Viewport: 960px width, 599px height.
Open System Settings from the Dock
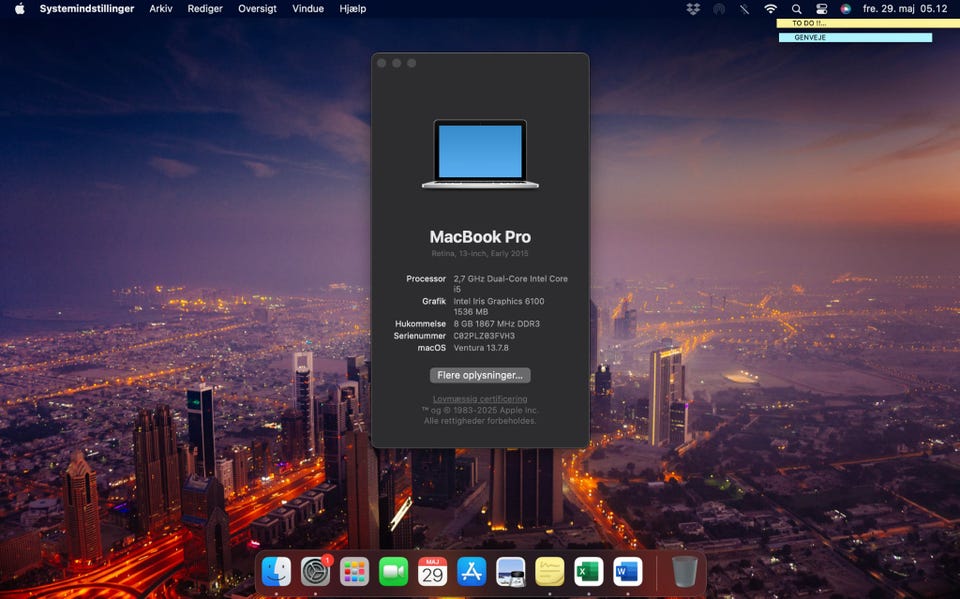[315, 572]
